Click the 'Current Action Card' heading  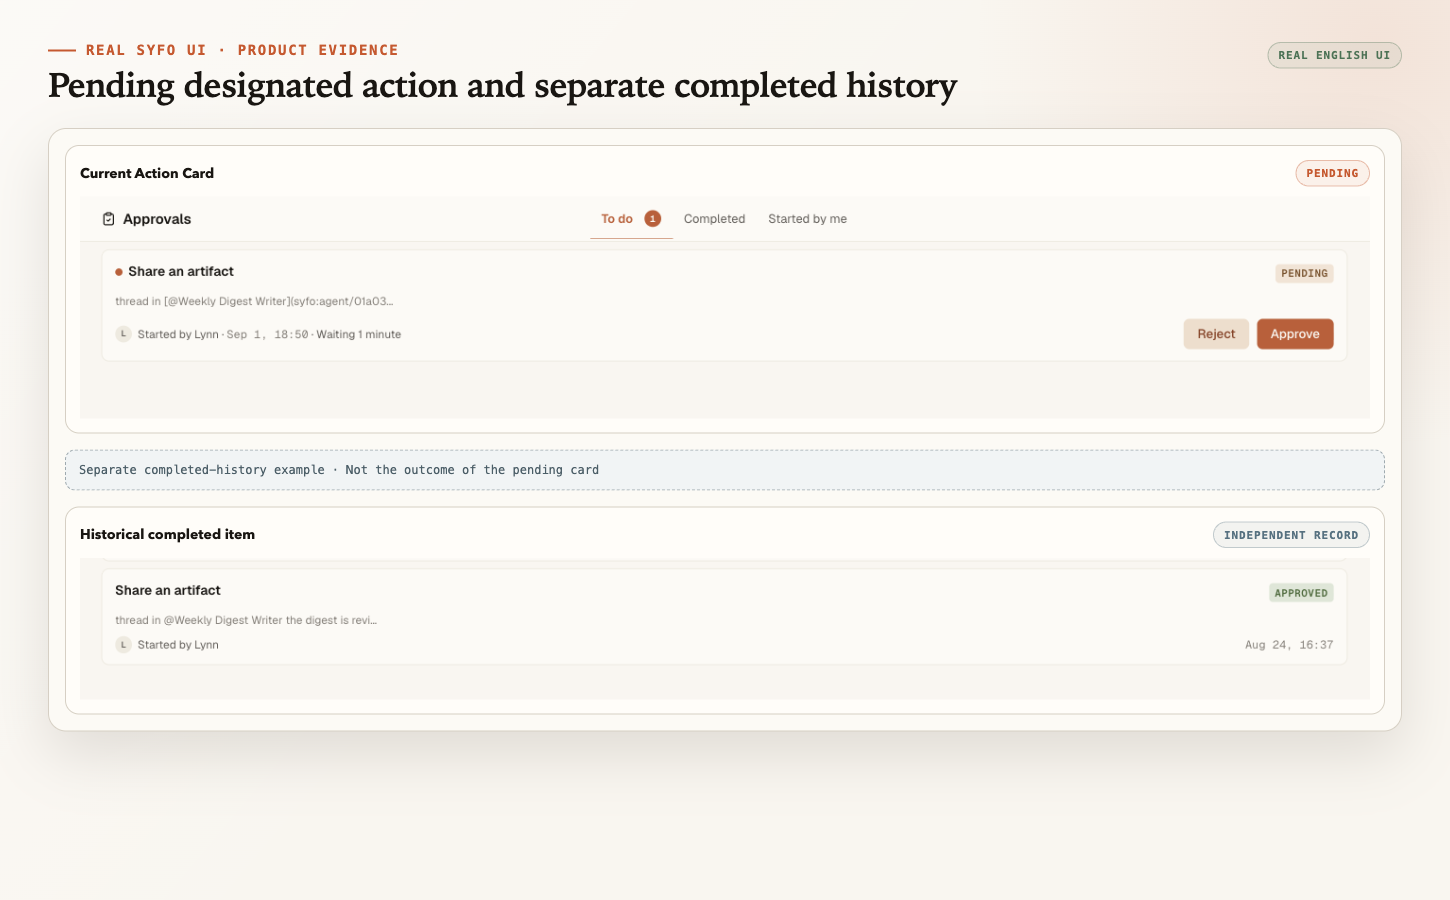[x=147, y=173]
